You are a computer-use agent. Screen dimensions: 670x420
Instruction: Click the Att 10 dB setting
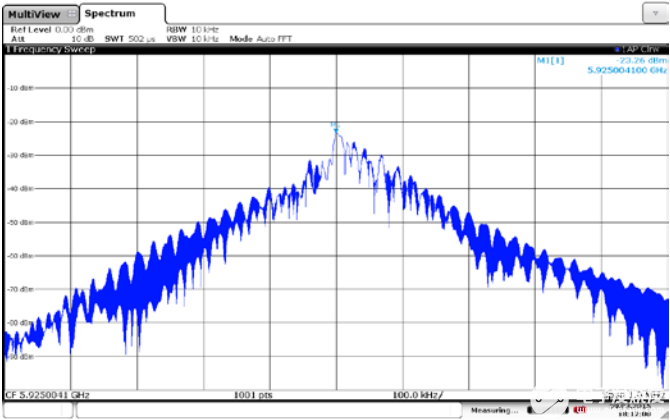pyautogui.click(x=52, y=38)
